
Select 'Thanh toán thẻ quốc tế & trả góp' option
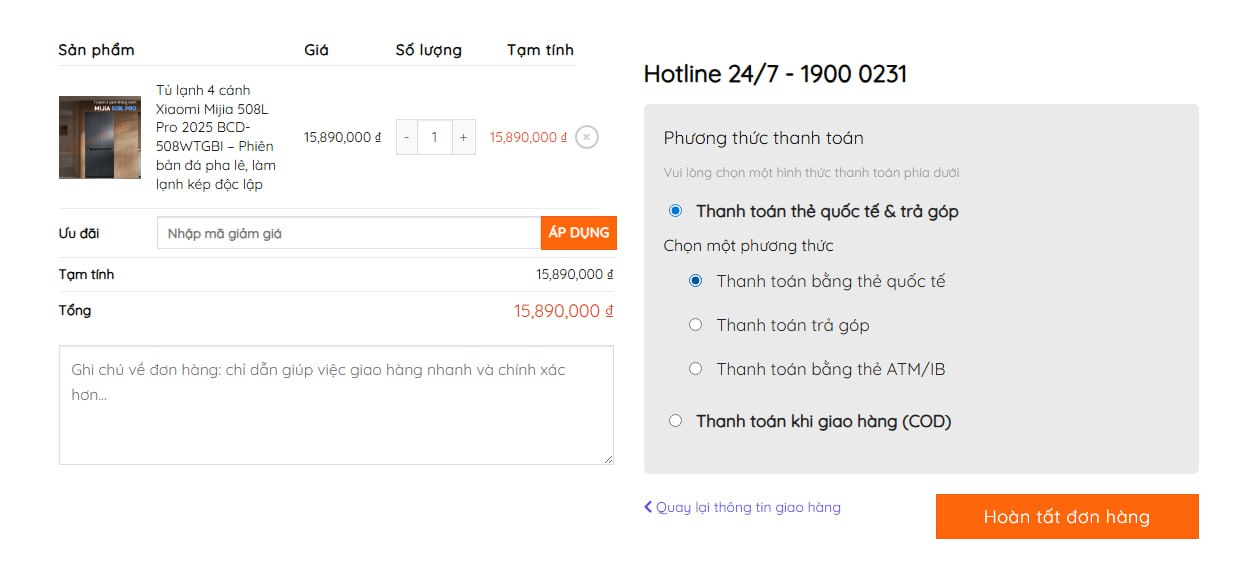tap(676, 211)
